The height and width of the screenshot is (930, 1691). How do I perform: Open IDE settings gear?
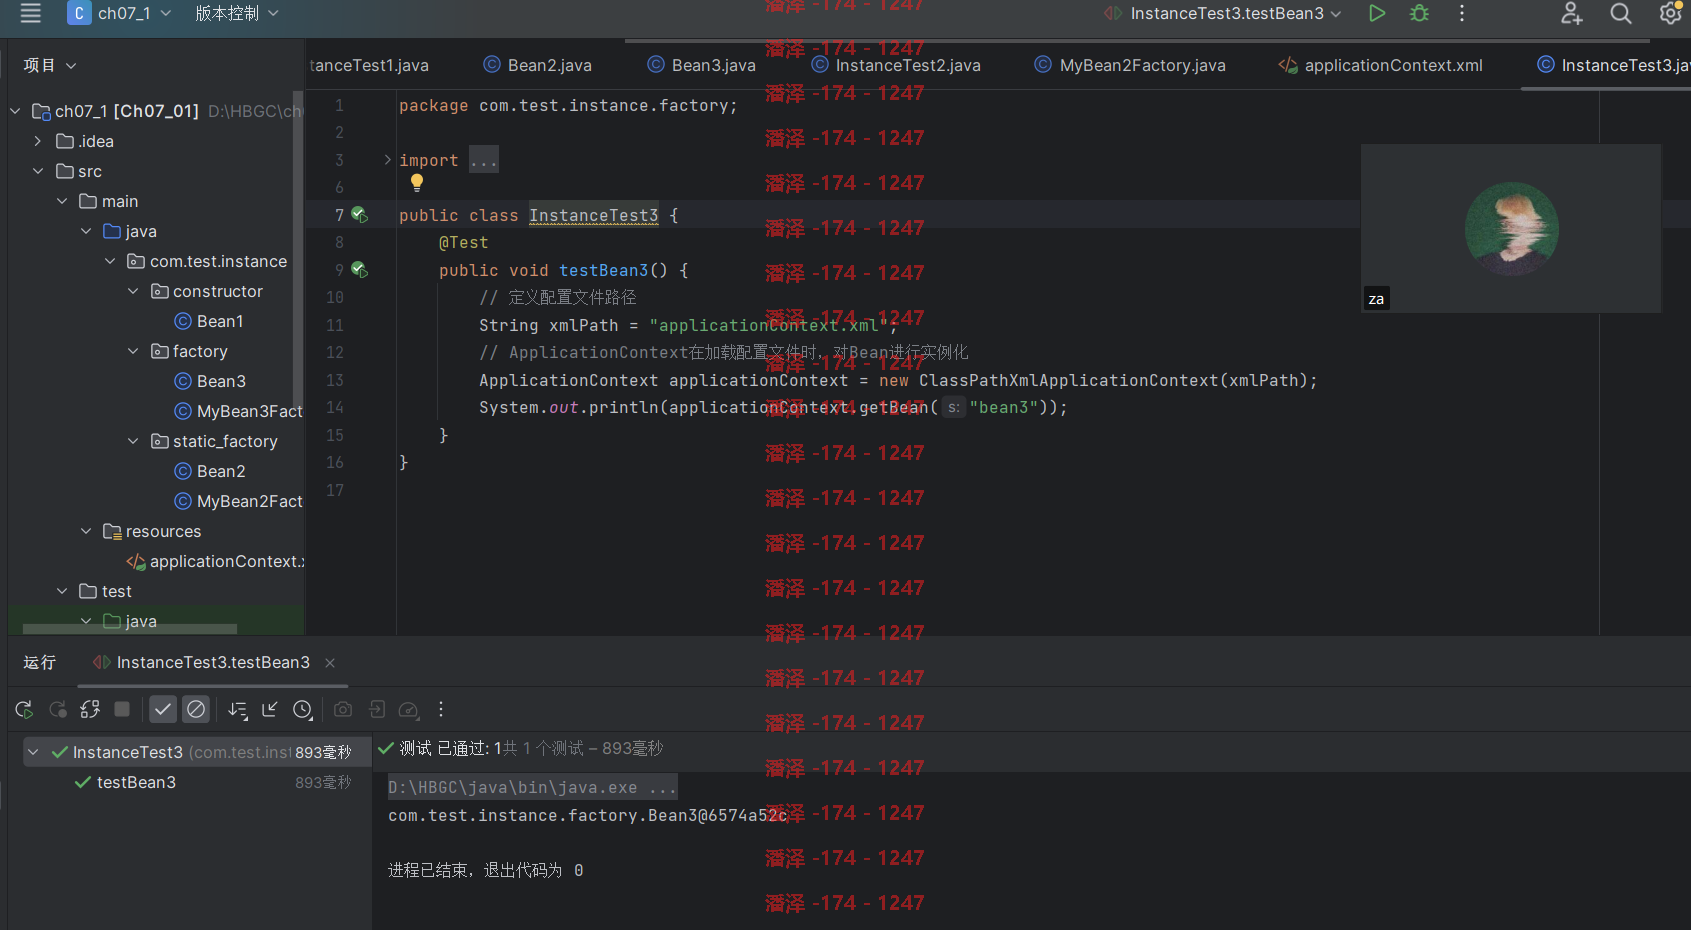click(x=1671, y=13)
